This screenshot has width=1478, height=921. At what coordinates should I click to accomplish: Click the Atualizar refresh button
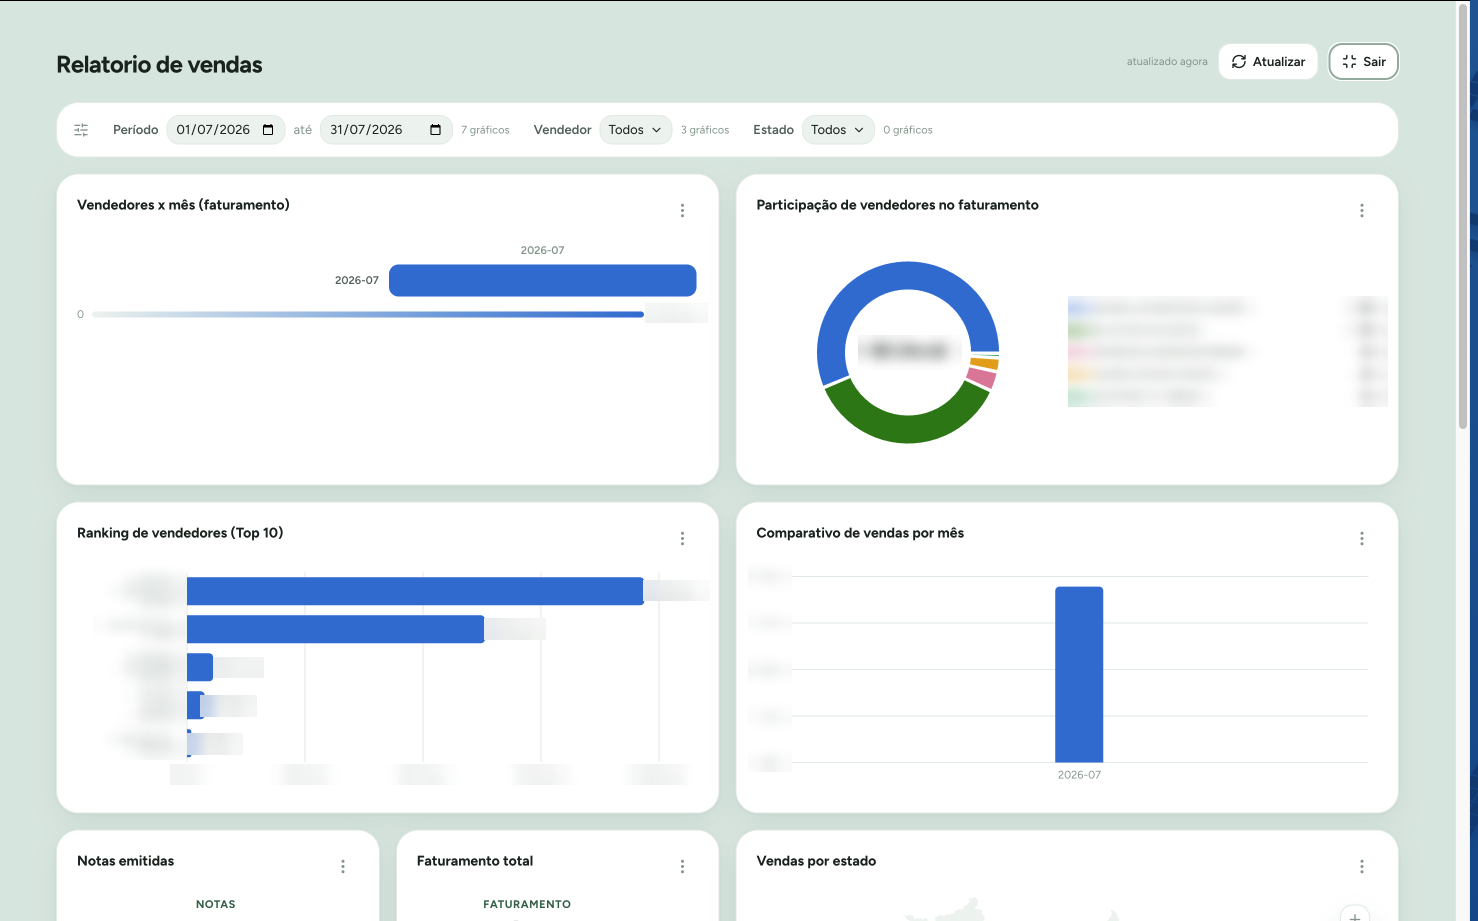1268,62
